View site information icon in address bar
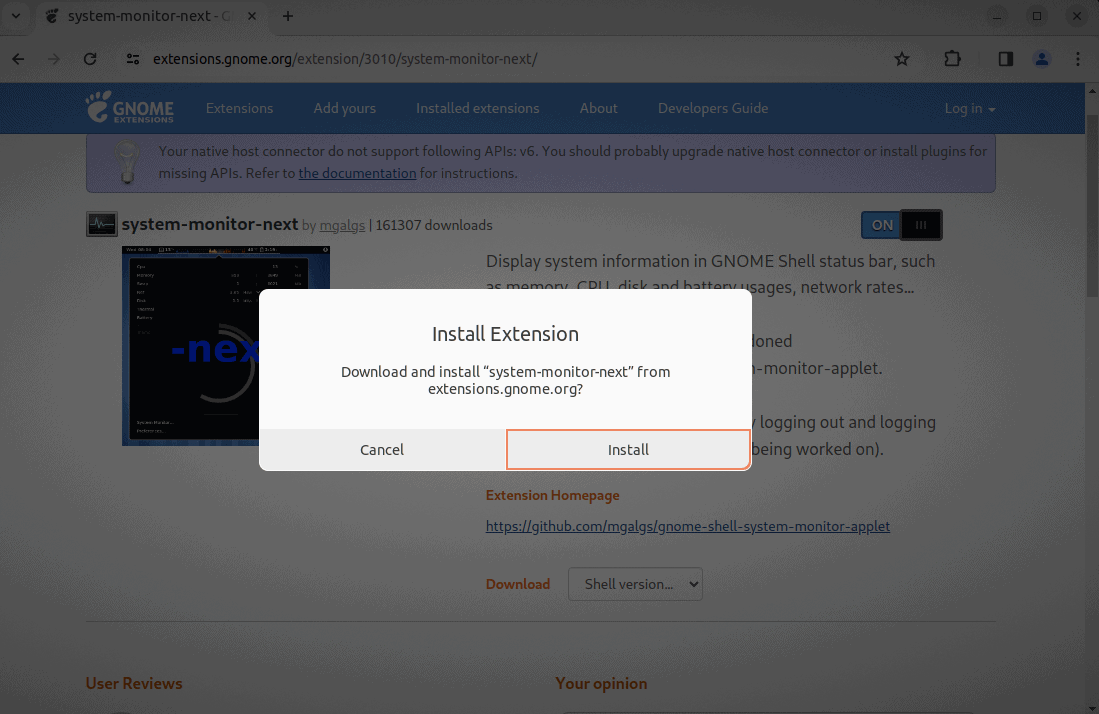This screenshot has height=714, width=1099. 132,59
